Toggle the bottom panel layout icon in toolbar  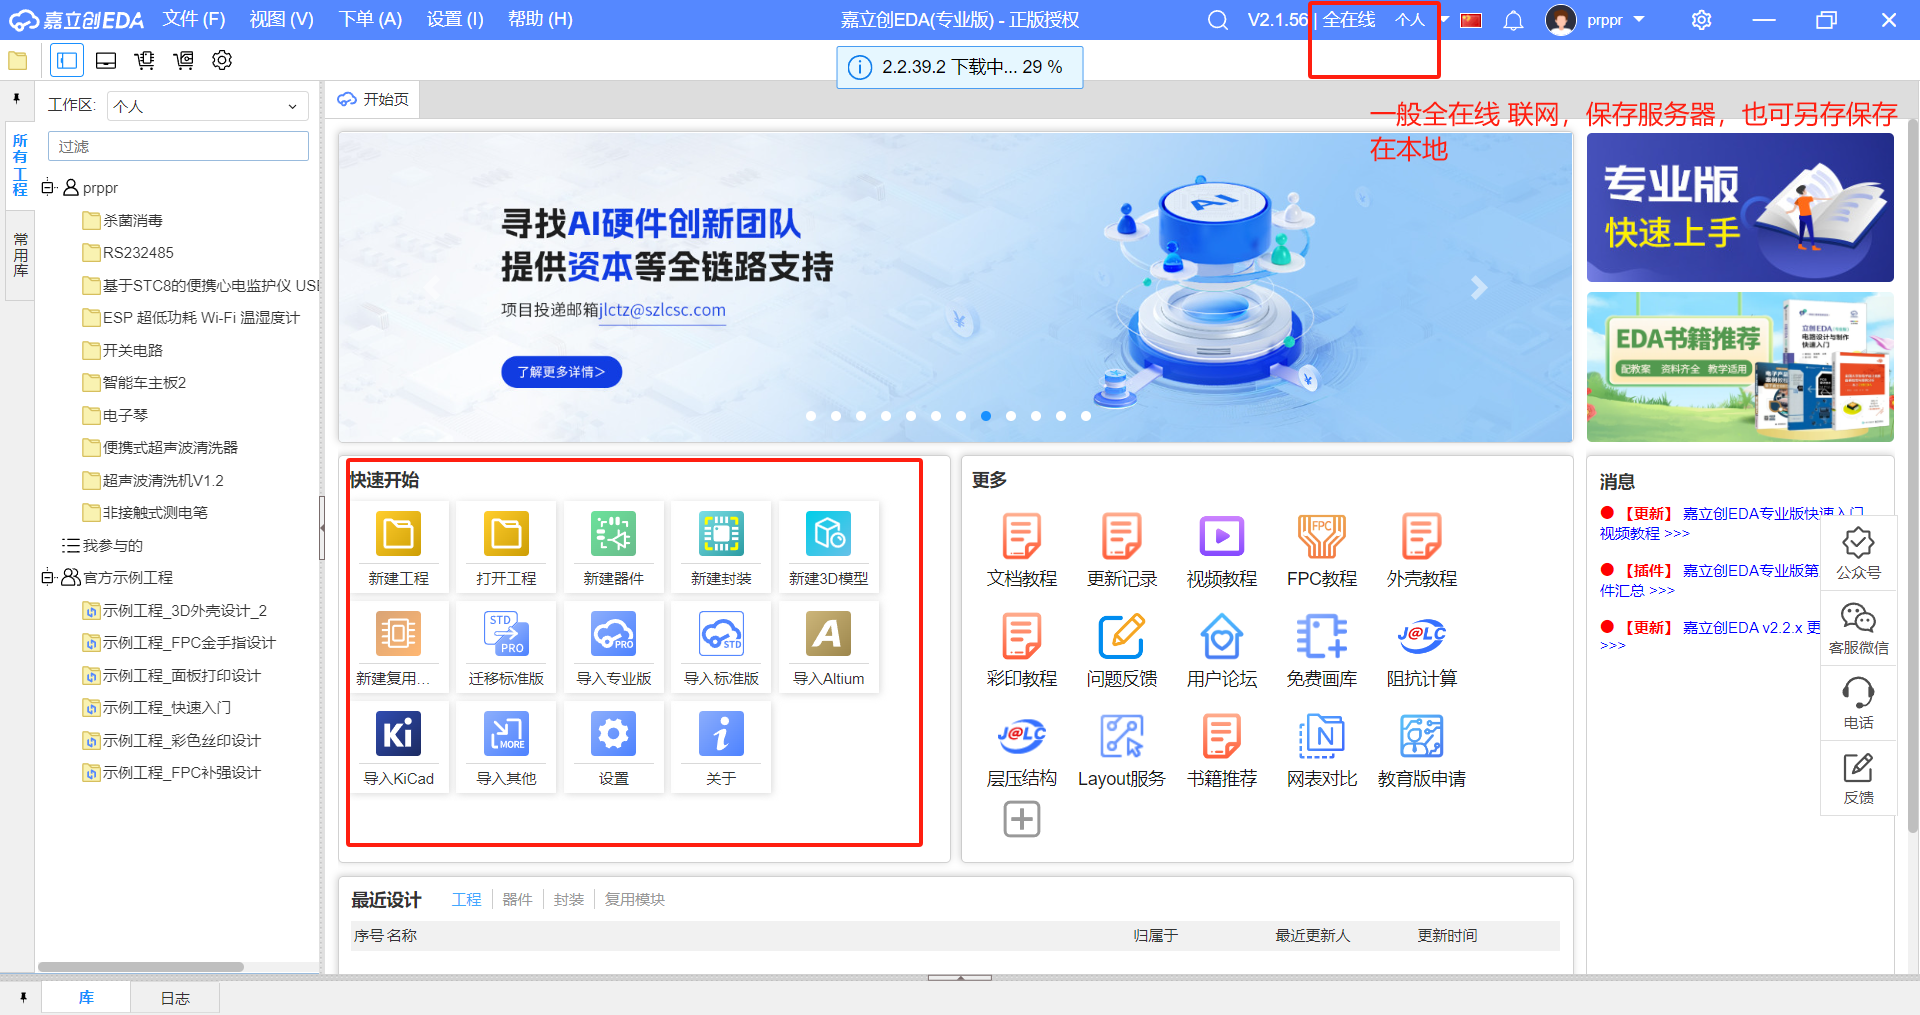[x=106, y=61]
